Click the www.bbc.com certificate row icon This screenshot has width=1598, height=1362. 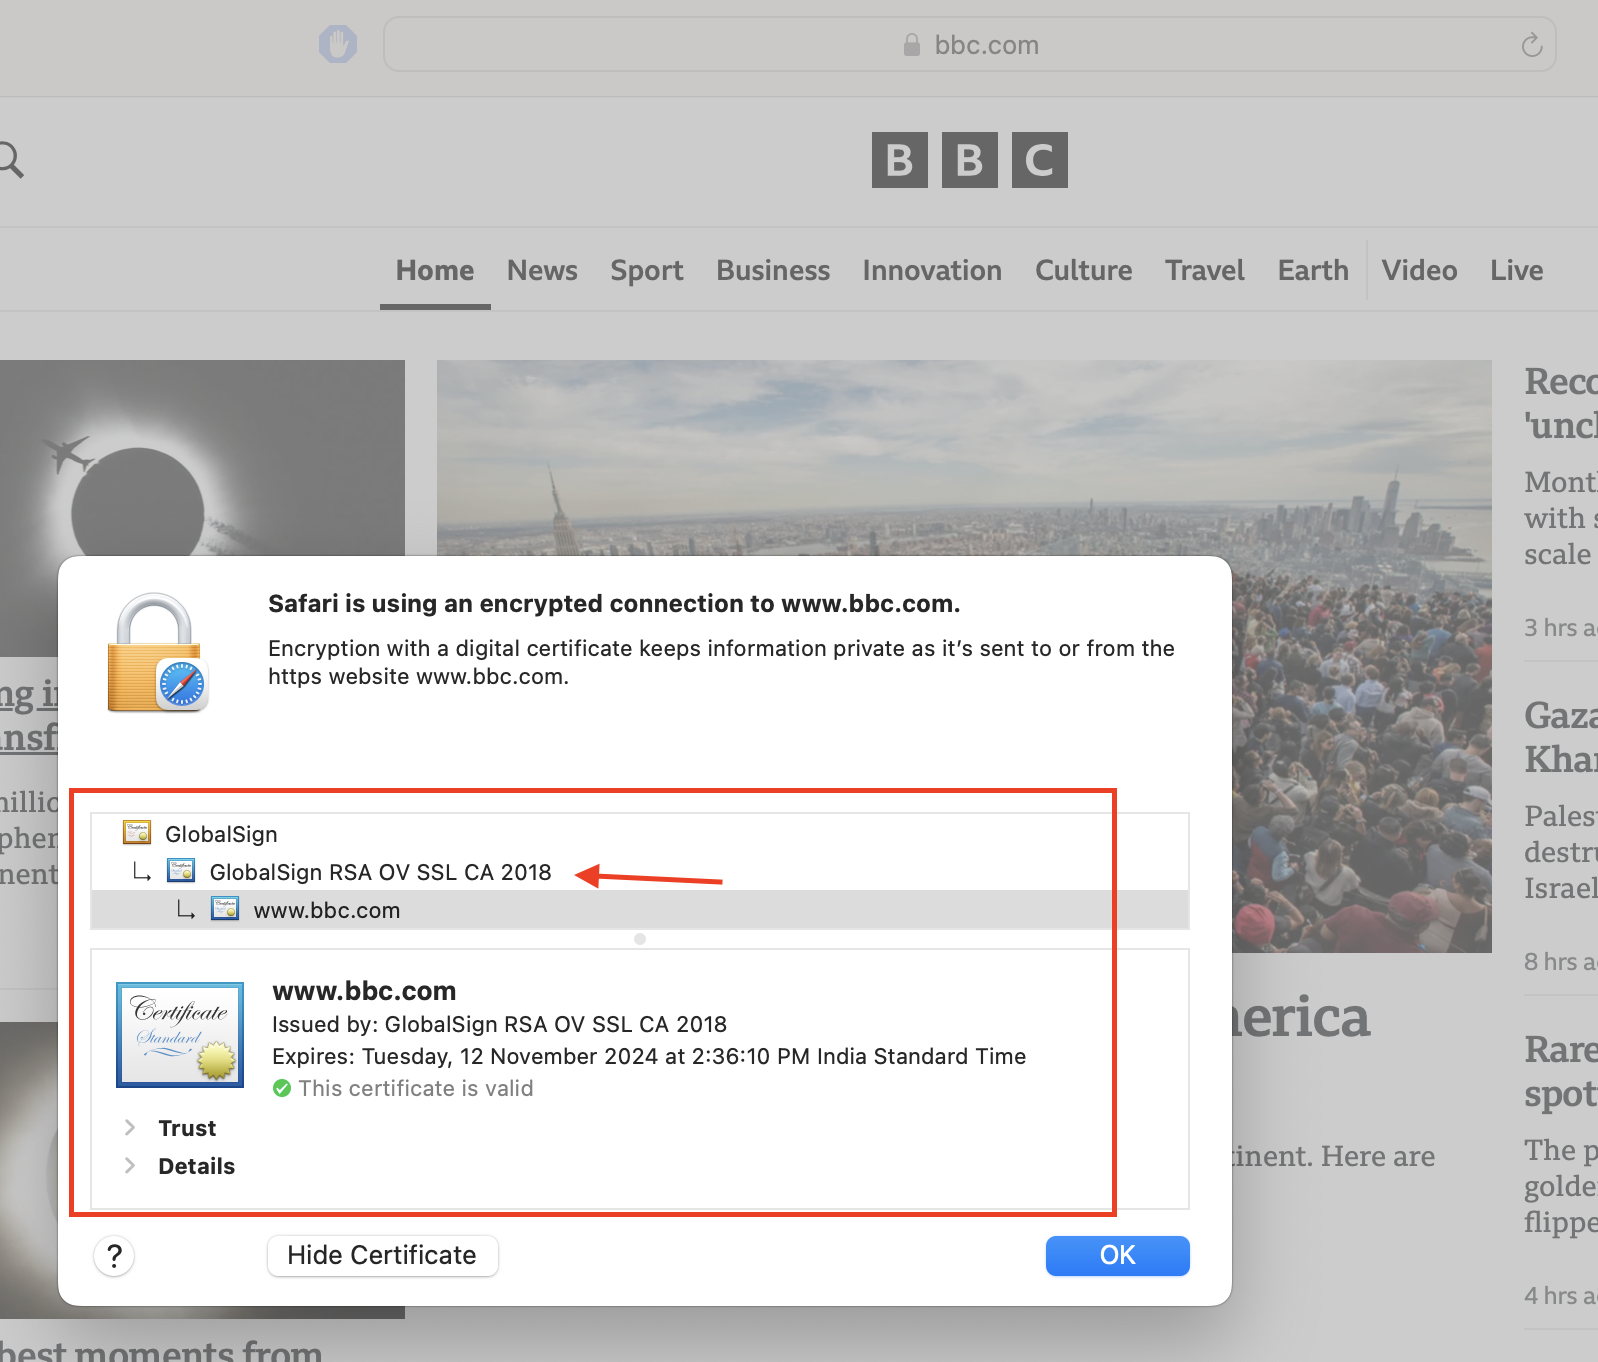tap(225, 908)
